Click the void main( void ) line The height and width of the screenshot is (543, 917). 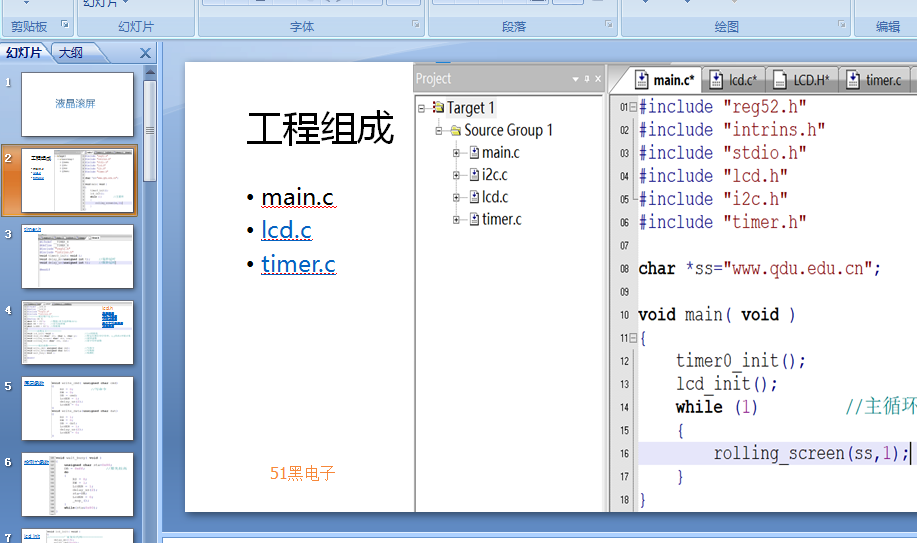717,315
